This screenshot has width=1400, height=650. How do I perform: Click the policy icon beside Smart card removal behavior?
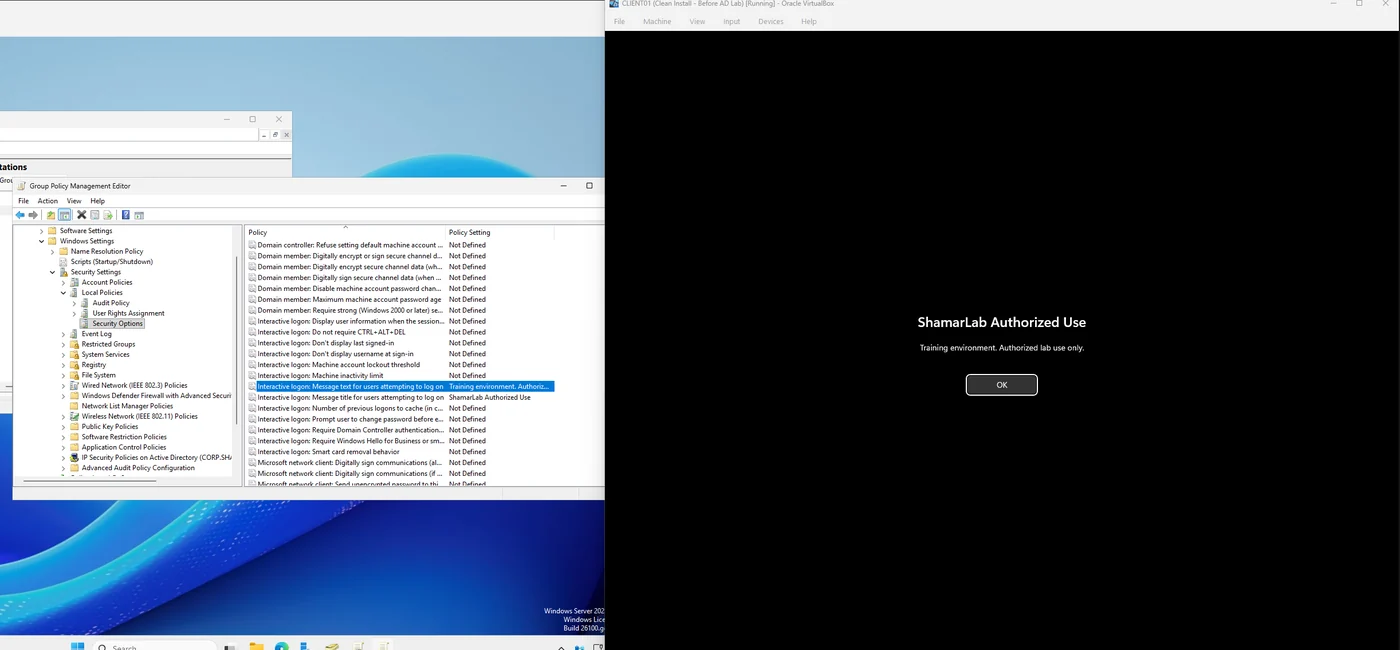(253, 451)
